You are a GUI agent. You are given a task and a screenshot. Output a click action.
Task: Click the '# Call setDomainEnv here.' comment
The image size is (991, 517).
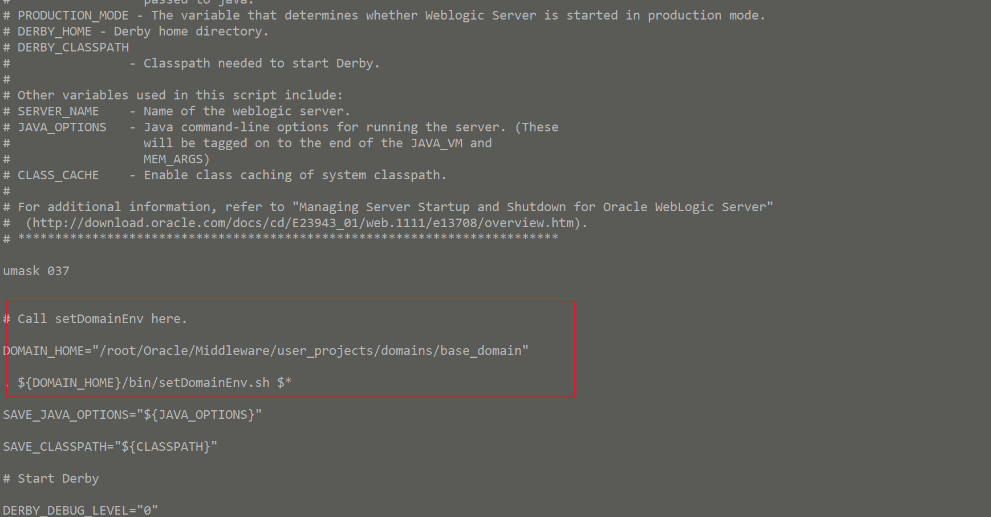[x=95, y=319]
